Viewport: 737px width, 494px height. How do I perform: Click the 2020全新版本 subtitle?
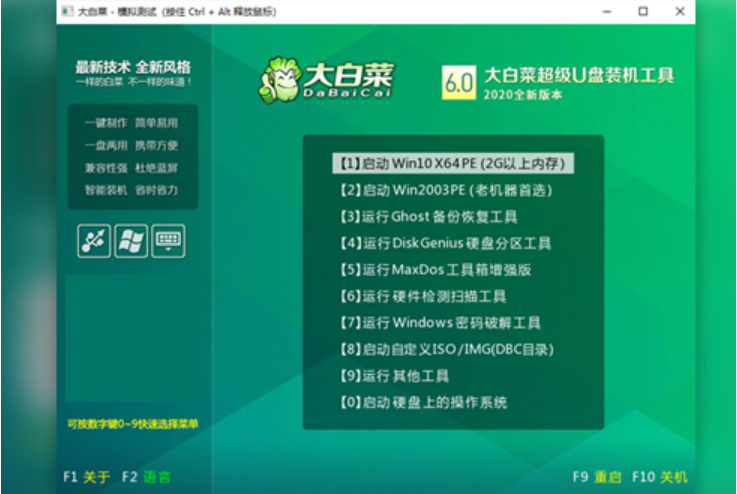pyautogui.click(x=523, y=95)
